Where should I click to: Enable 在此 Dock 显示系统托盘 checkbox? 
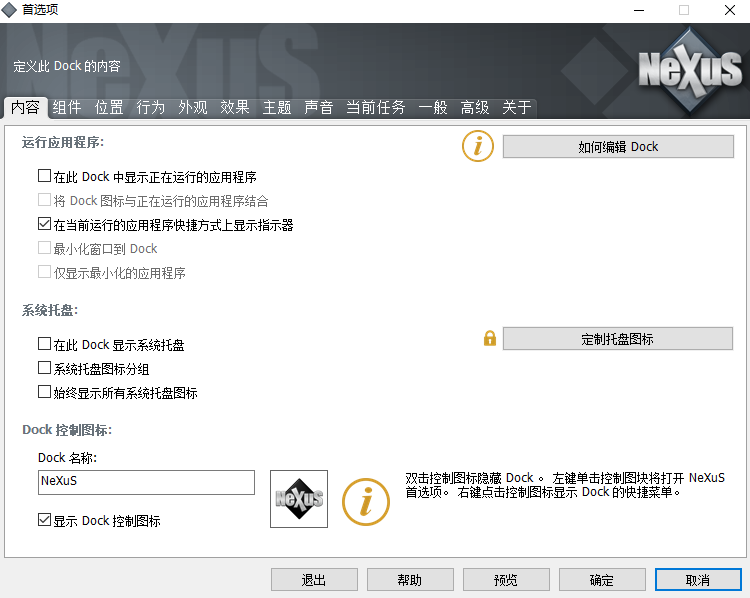[44, 344]
